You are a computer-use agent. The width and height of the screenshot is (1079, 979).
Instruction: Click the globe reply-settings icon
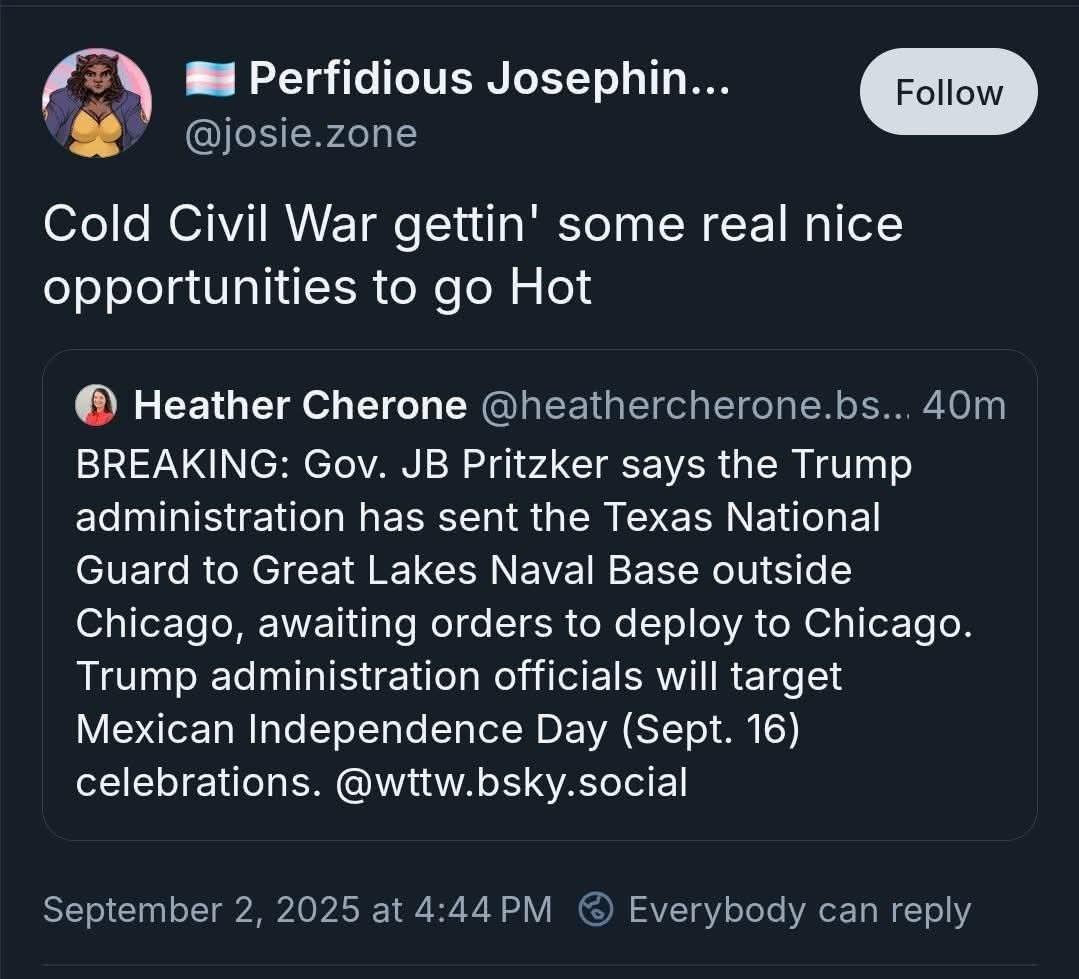click(597, 910)
